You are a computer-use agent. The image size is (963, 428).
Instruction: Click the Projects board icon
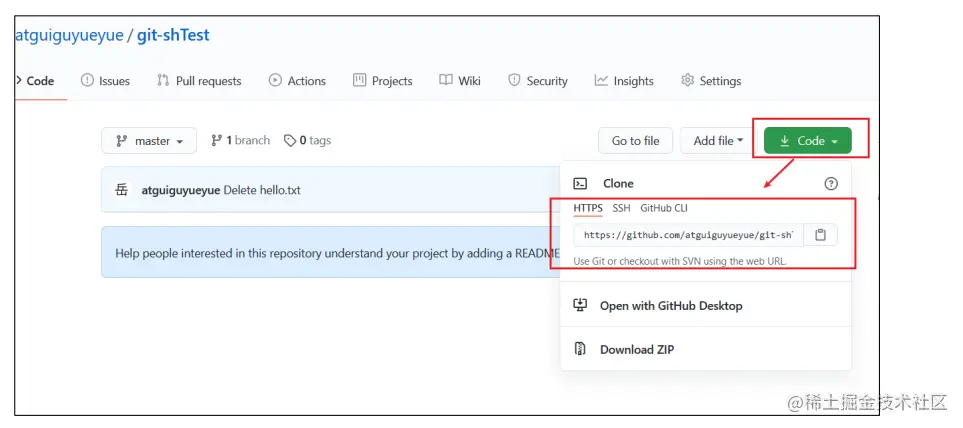(x=359, y=80)
